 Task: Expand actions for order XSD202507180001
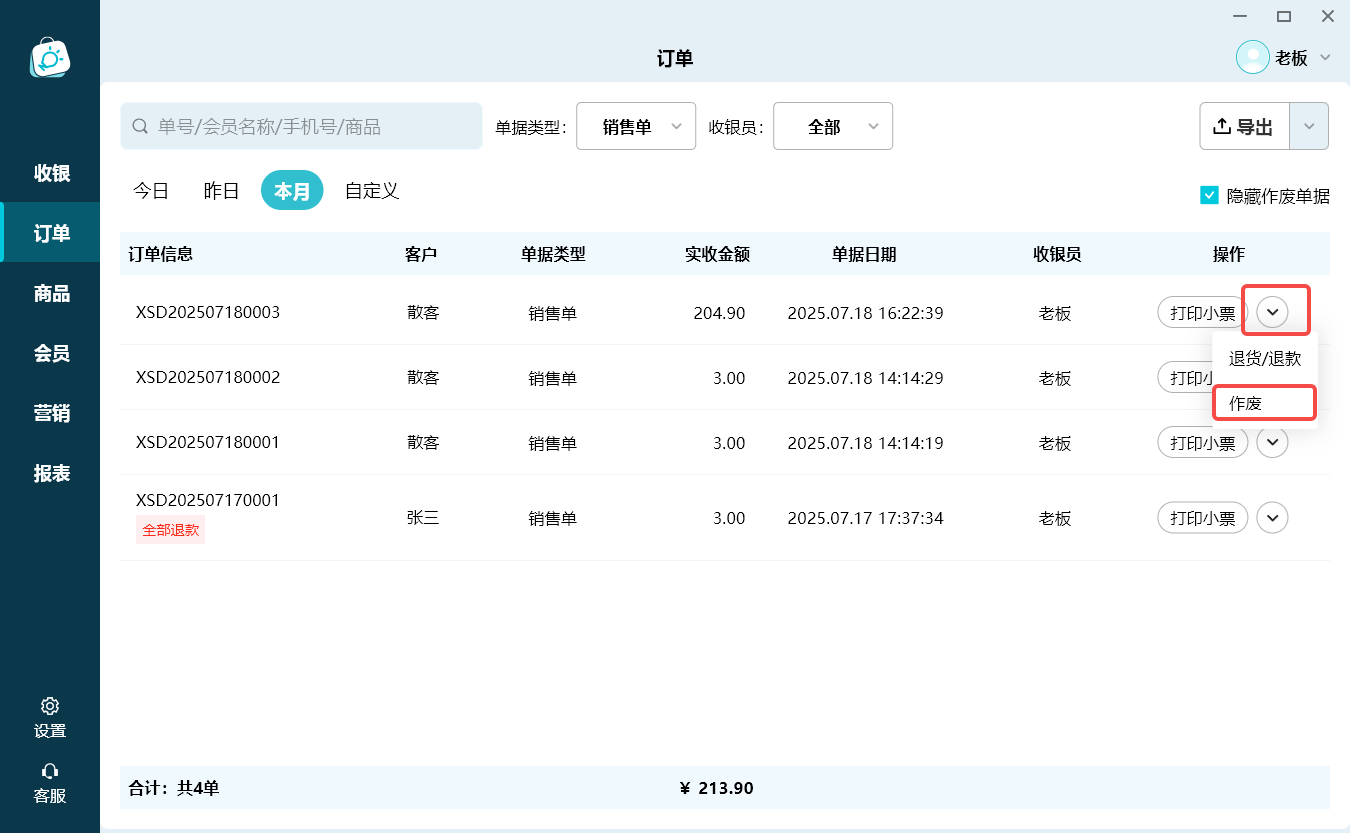click(x=1273, y=442)
